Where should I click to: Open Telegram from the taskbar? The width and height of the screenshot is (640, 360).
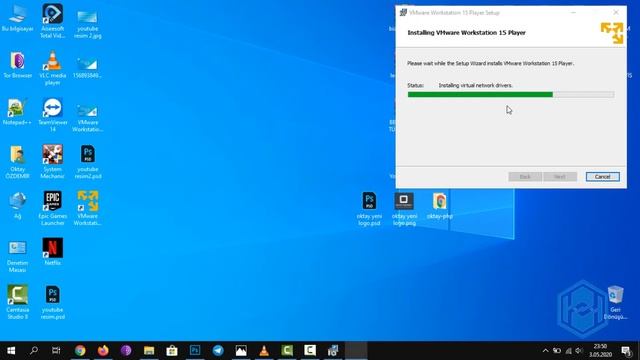[x=218, y=351]
